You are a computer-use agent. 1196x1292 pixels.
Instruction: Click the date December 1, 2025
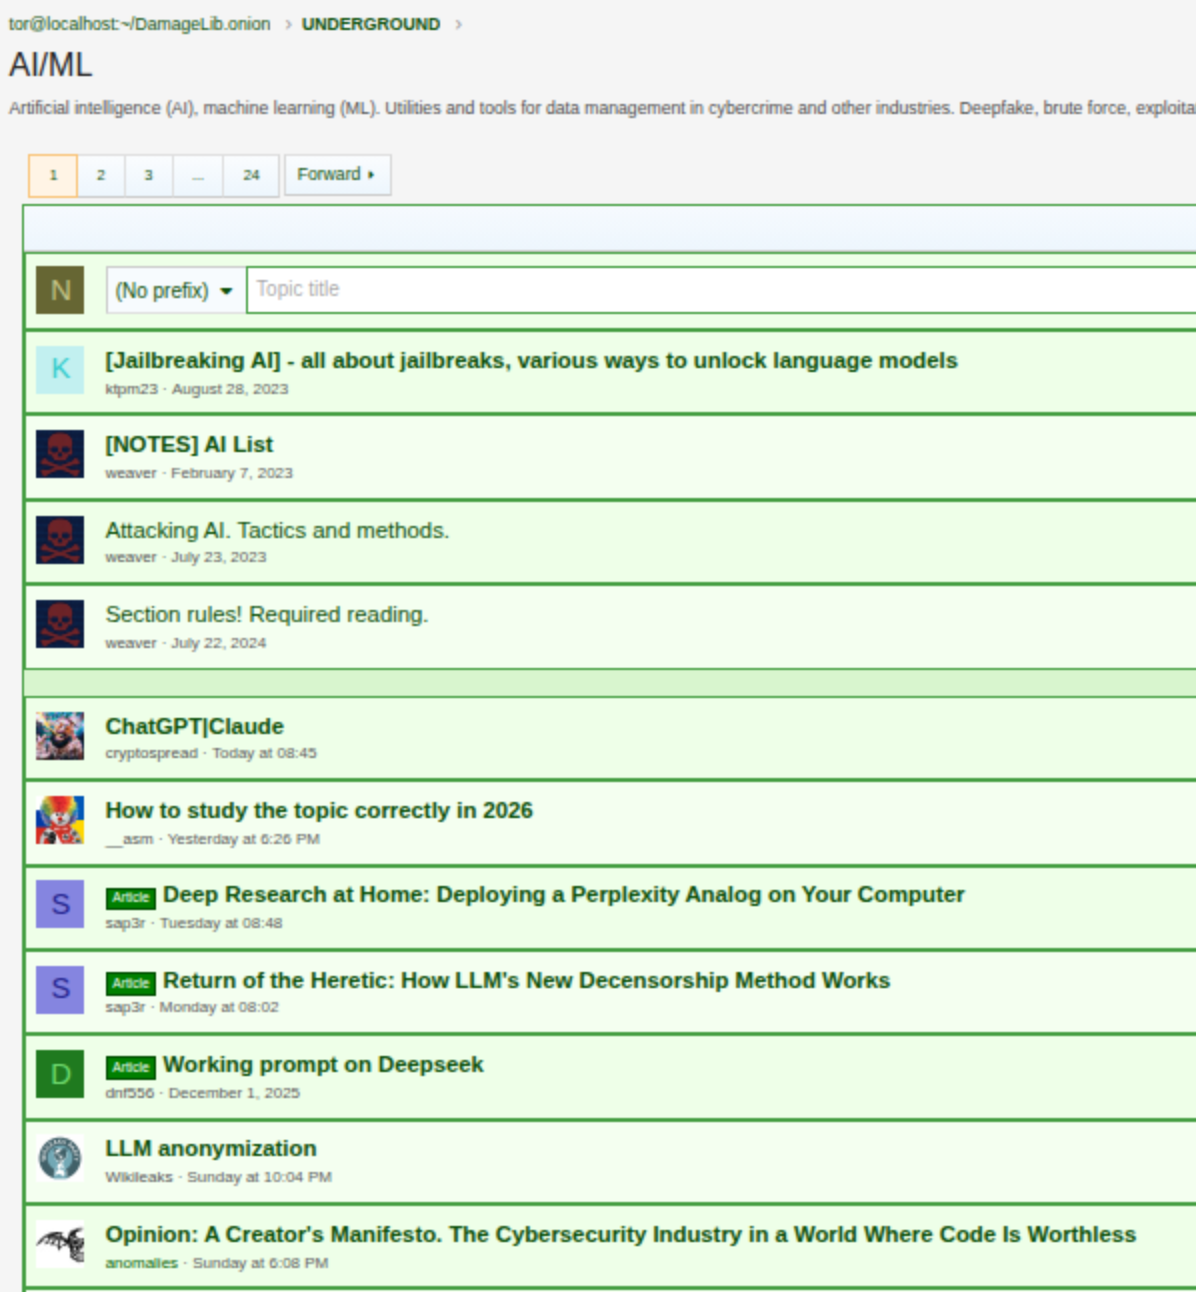234,1093
